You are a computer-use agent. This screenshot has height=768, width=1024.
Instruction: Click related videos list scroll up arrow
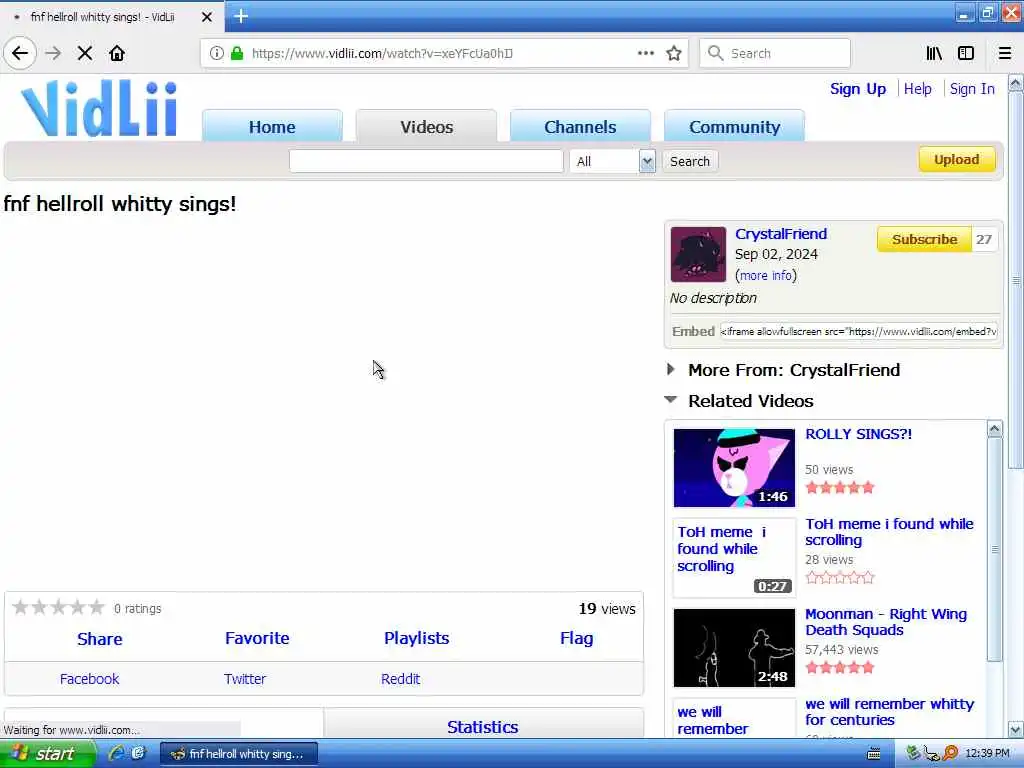point(994,429)
